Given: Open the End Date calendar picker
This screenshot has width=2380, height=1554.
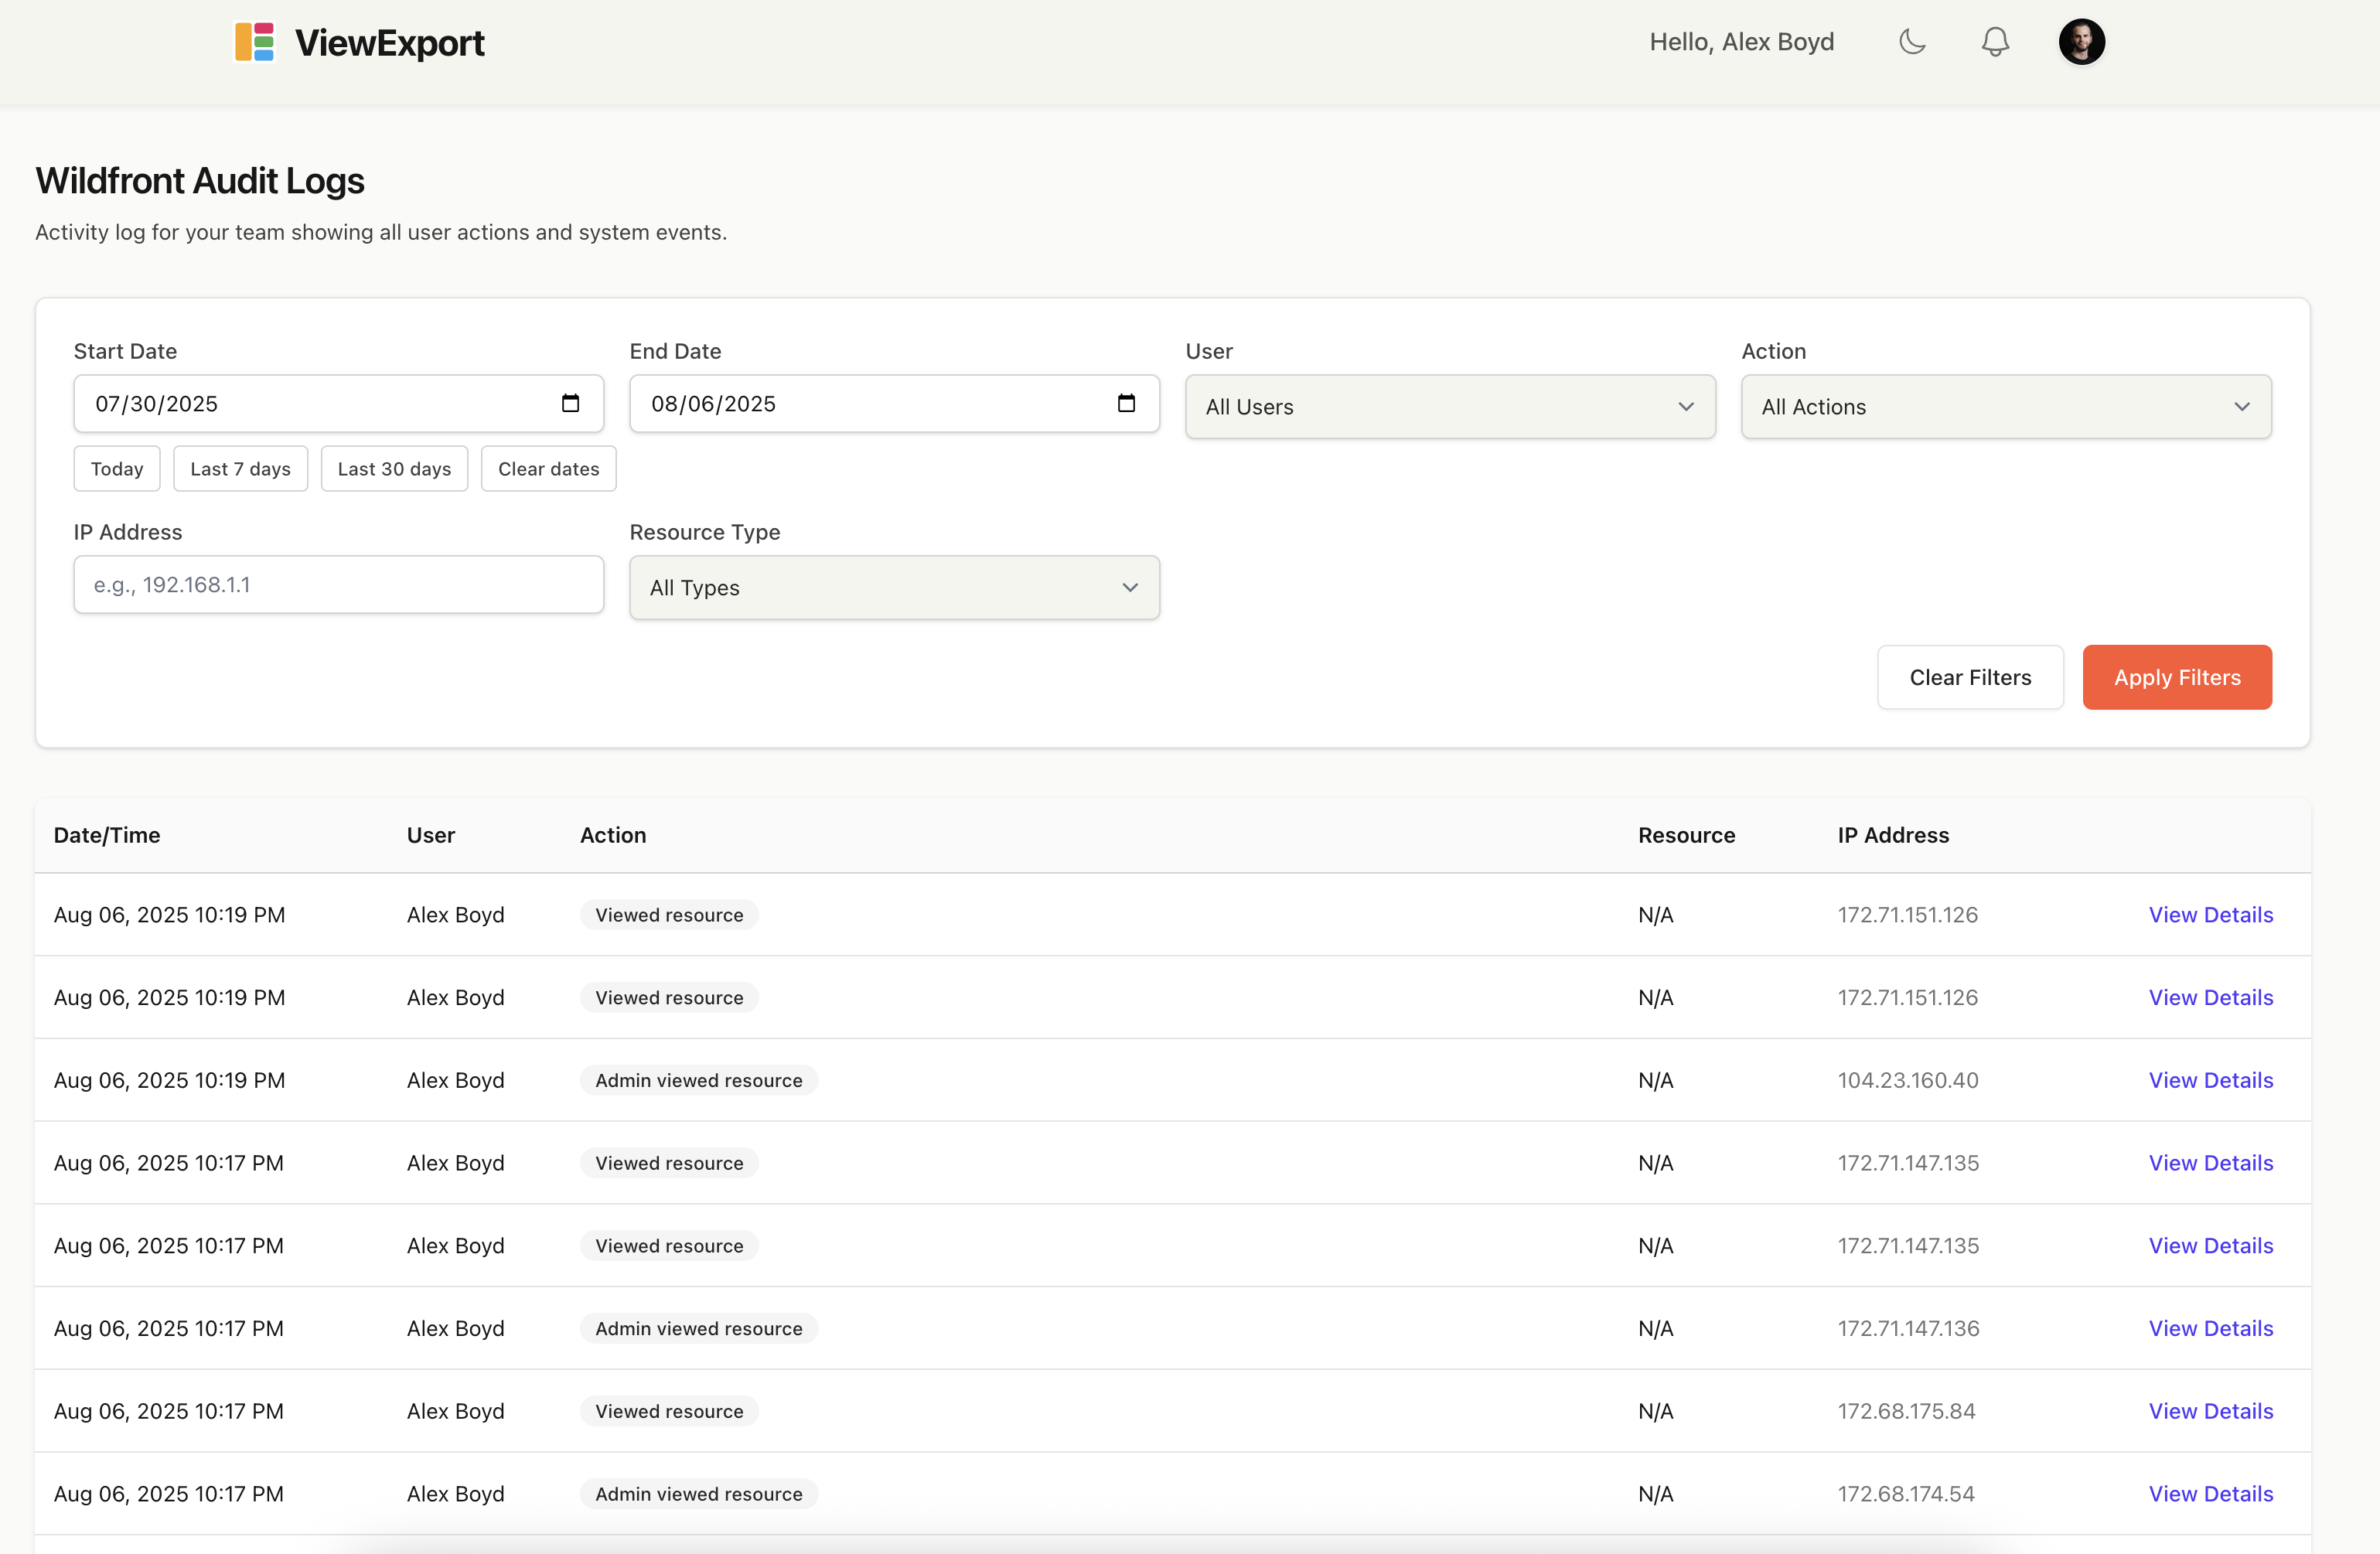Looking at the screenshot, I should (x=1128, y=404).
